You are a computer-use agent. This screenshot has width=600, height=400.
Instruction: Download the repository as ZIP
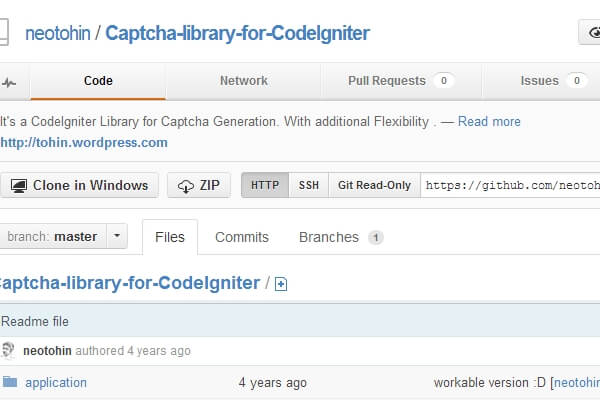point(199,185)
